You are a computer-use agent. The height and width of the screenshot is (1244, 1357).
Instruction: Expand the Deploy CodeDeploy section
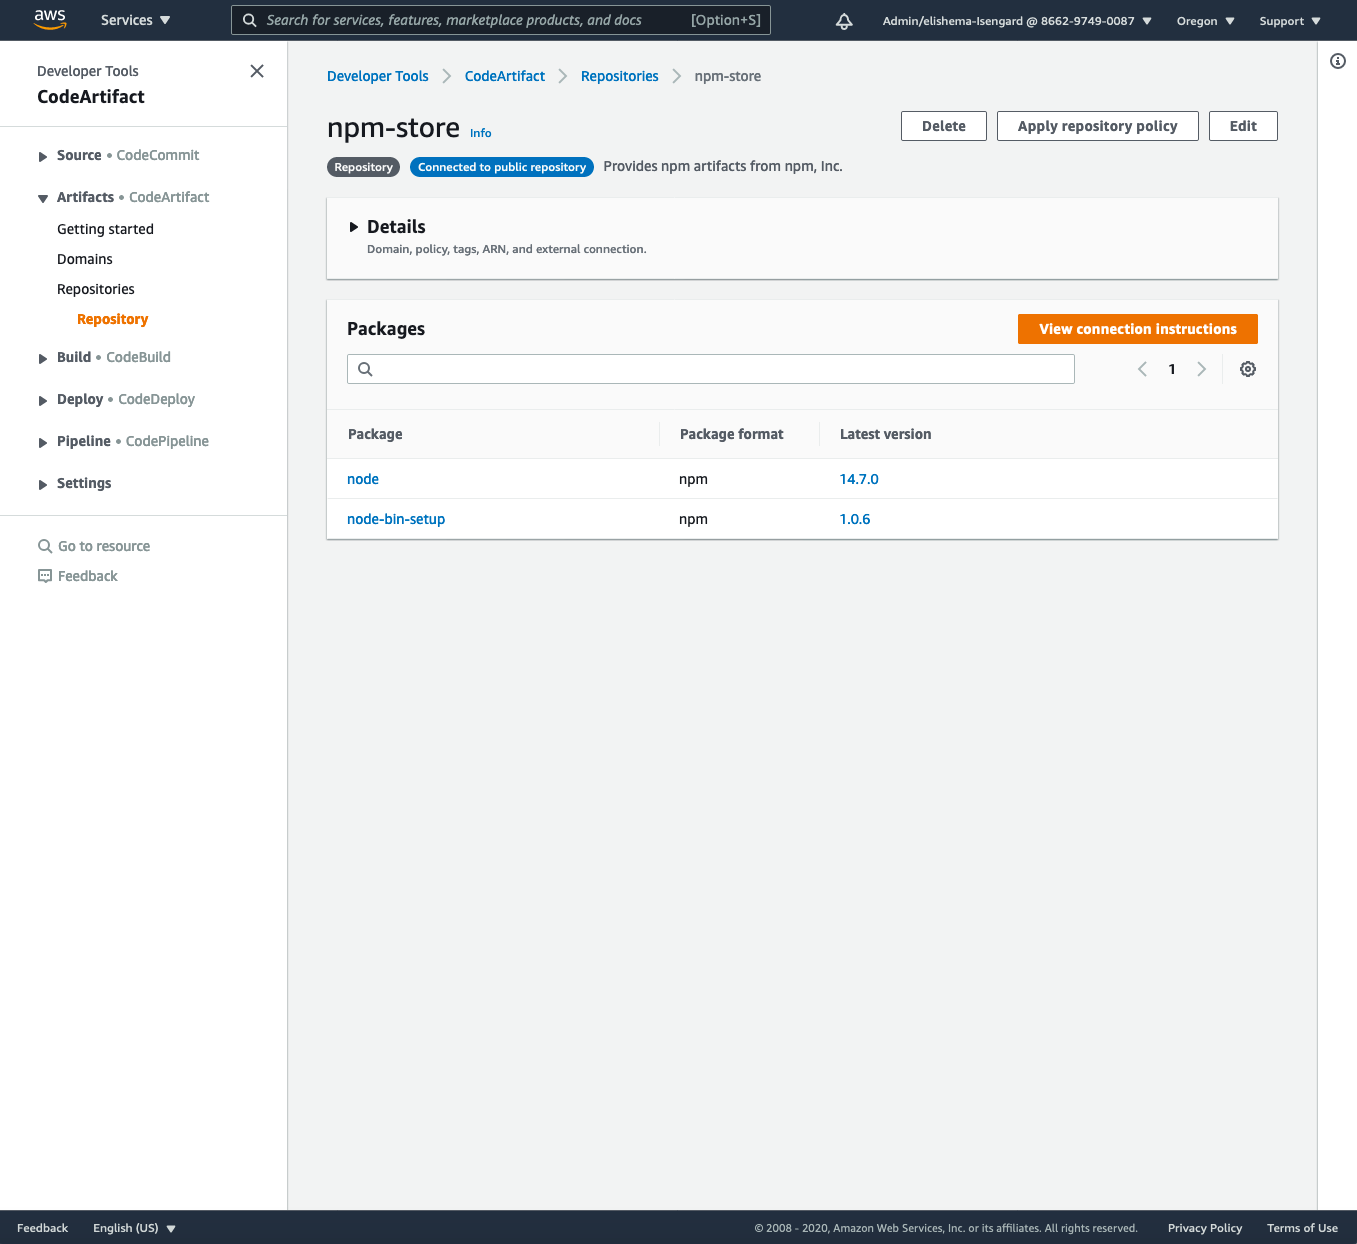tap(43, 400)
